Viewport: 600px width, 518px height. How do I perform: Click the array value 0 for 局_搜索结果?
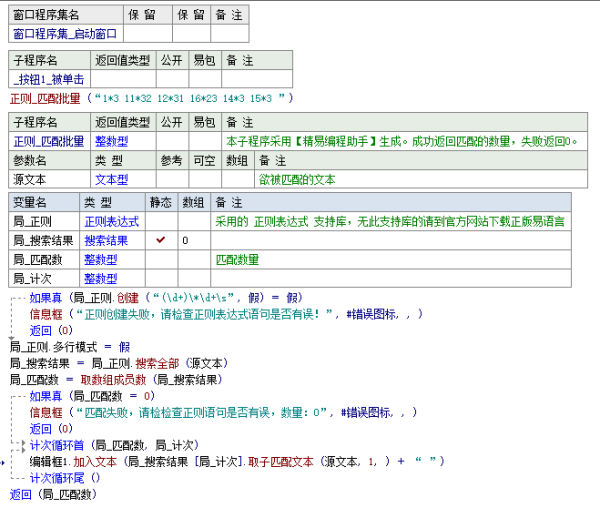[x=184, y=241]
